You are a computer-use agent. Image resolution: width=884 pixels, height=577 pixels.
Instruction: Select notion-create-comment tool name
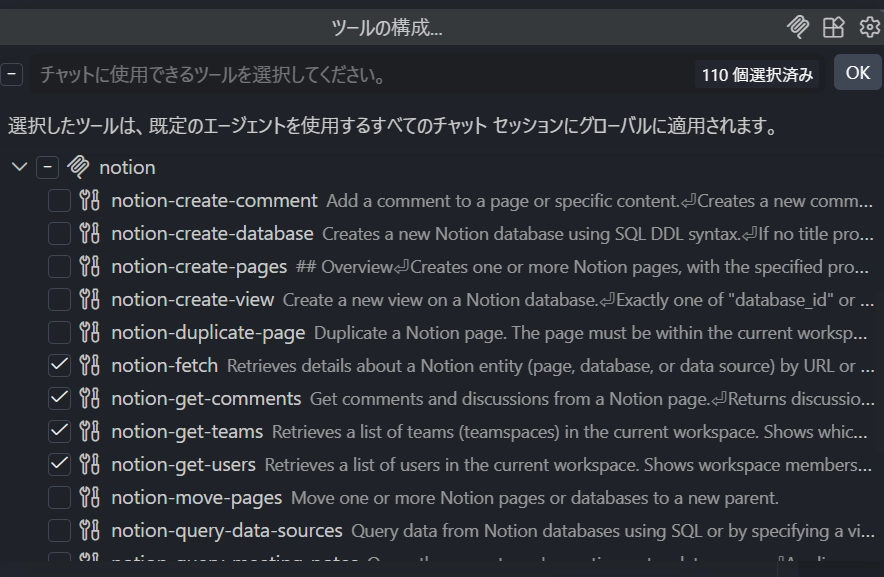coord(214,201)
